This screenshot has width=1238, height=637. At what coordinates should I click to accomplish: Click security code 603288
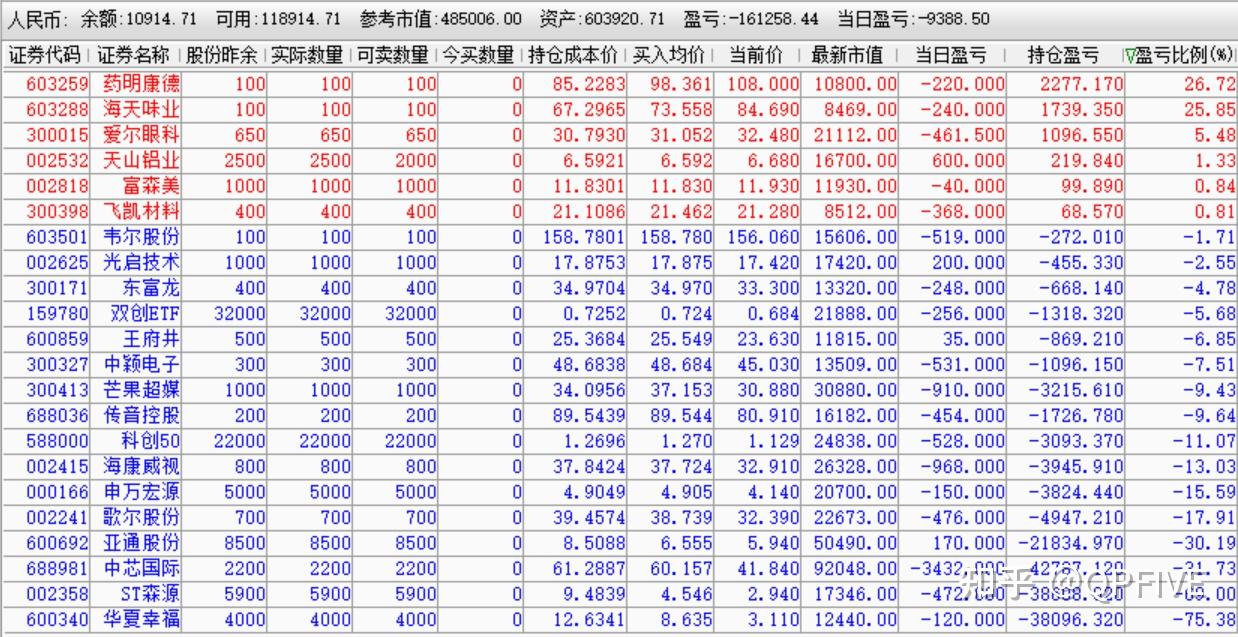tap(57, 109)
